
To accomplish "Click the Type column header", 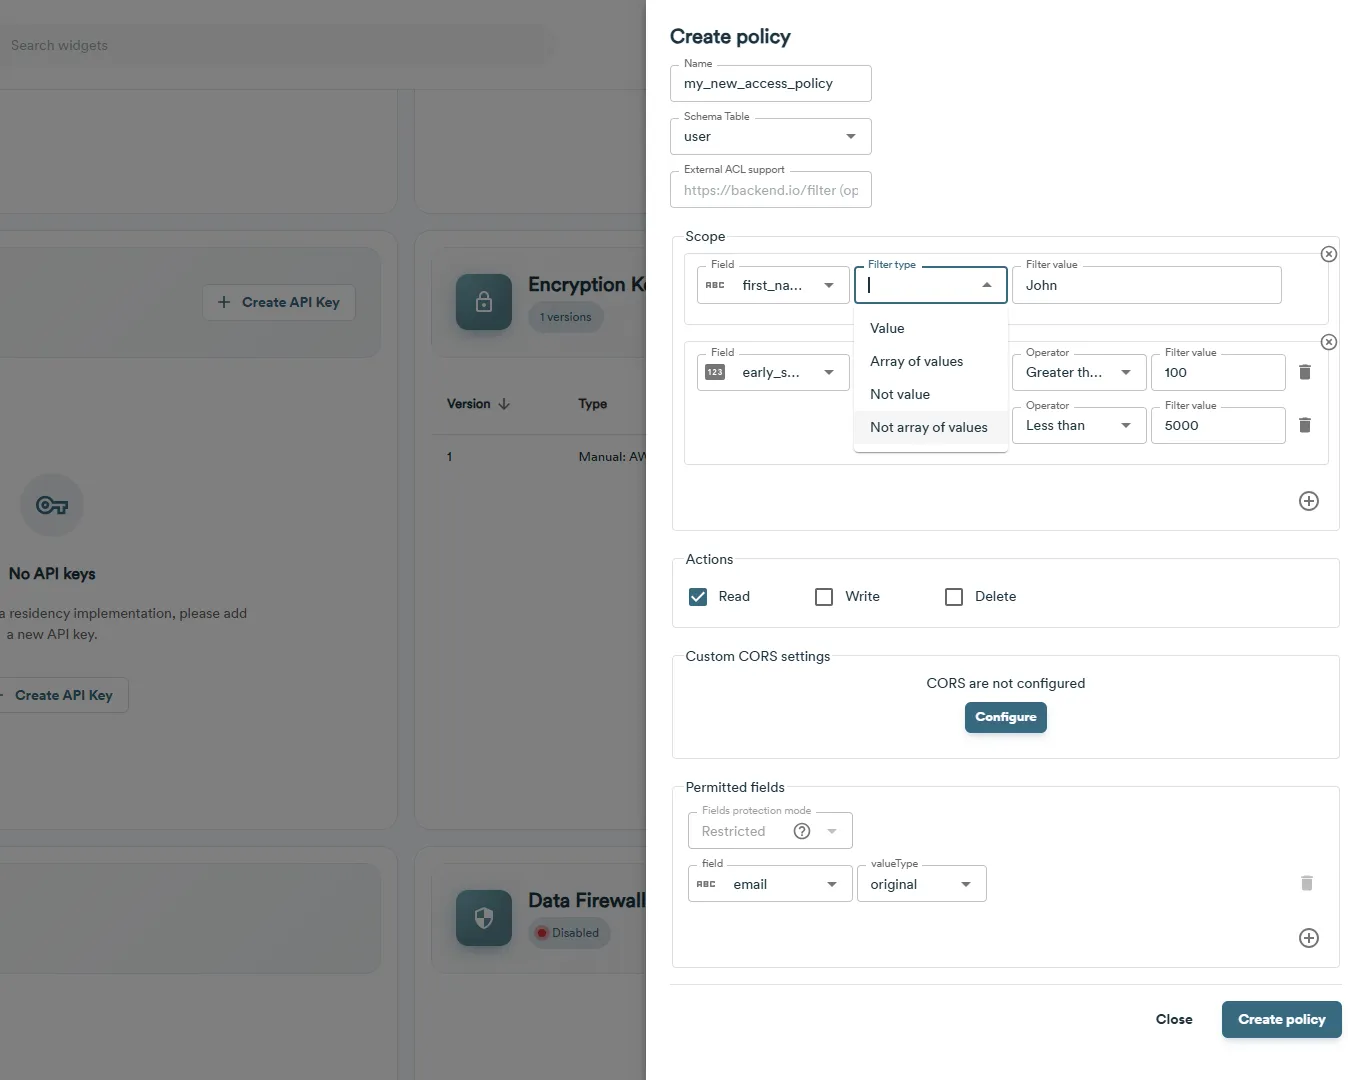I will [x=593, y=404].
